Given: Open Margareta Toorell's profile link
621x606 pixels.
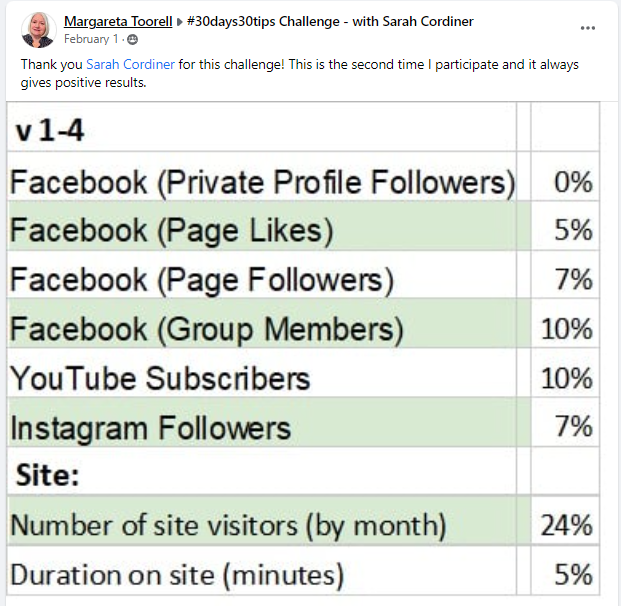Looking at the screenshot, I should click(x=118, y=21).
